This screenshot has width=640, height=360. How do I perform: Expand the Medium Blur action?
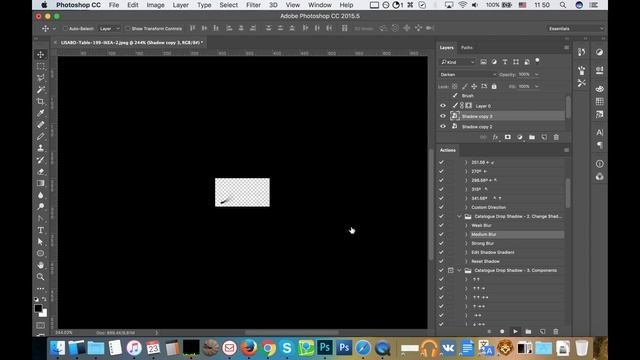[466, 234]
